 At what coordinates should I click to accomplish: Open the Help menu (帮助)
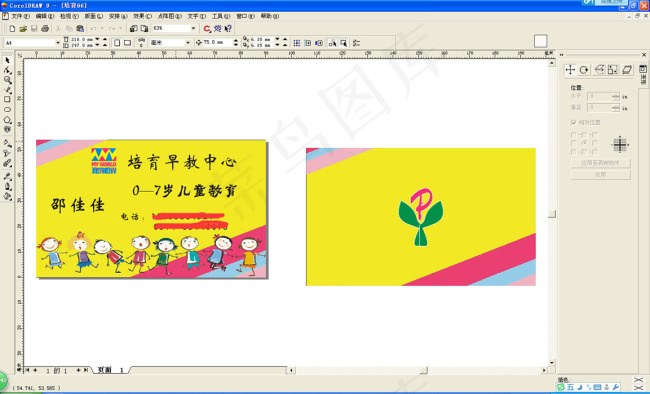269,16
